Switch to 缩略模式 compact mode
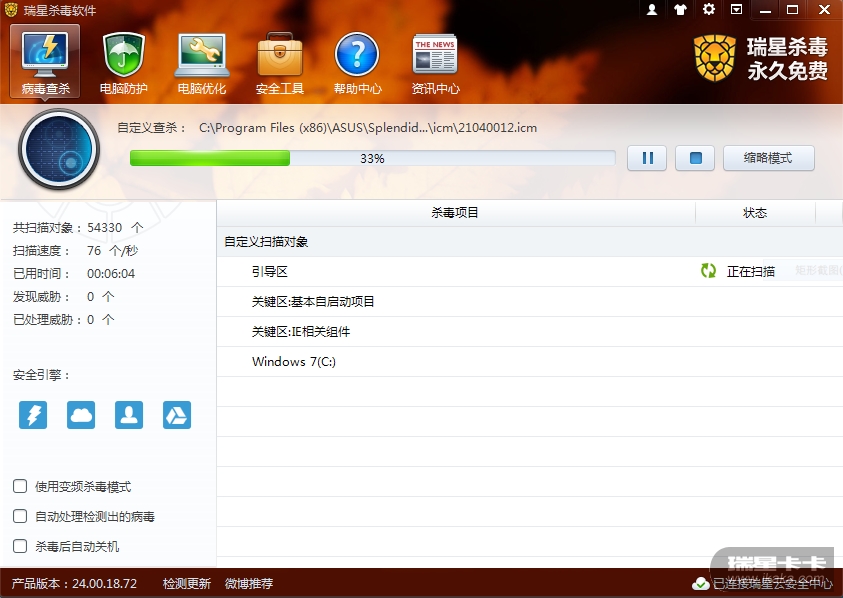Viewport: 843px width, 598px height. (x=768, y=158)
